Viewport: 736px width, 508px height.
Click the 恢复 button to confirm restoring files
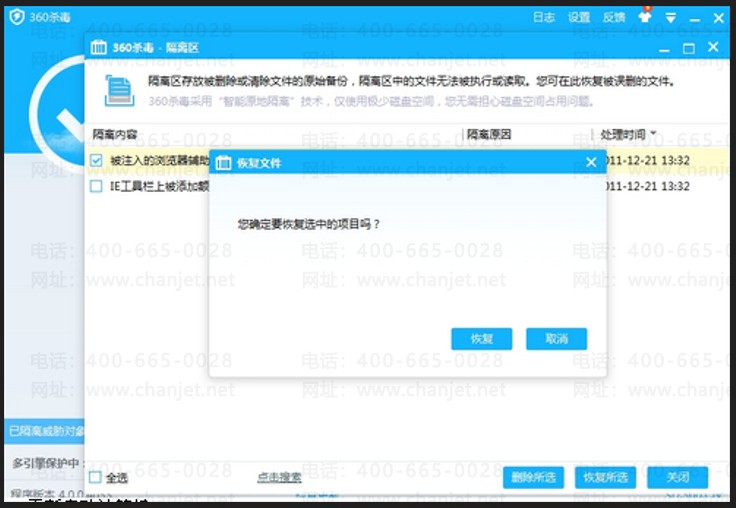pos(482,339)
